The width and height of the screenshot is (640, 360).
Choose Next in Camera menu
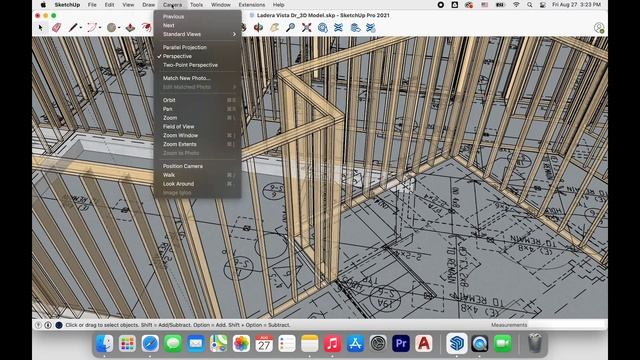(198, 25)
